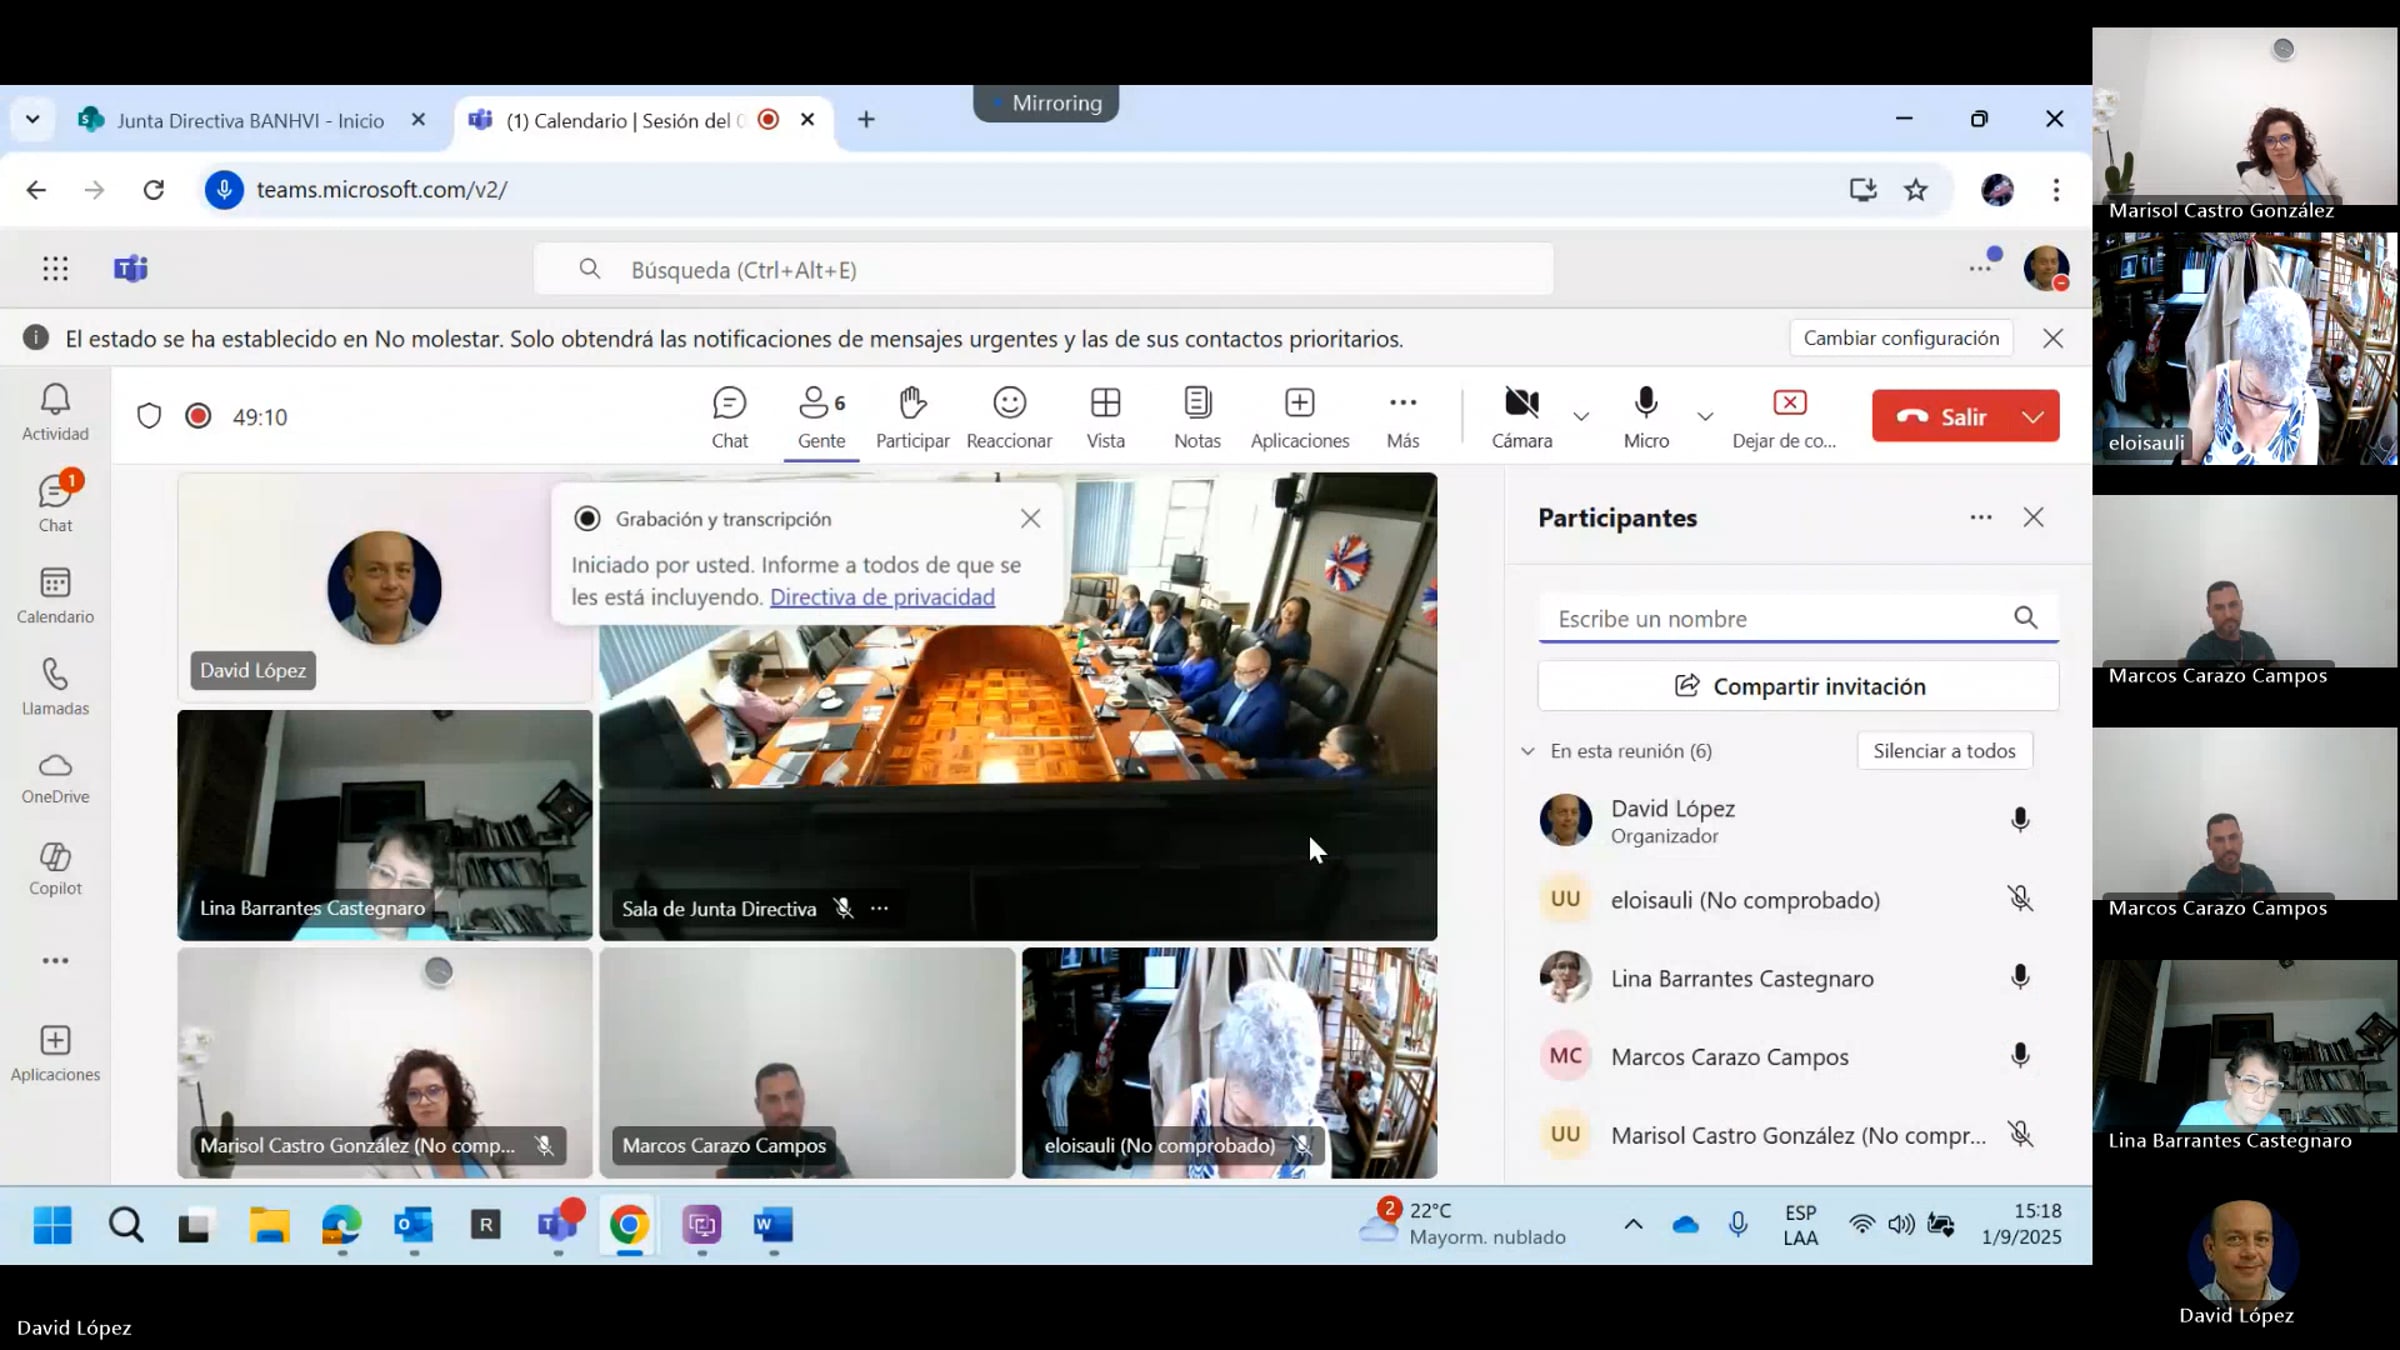The height and width of the screenshot is (1350, 2400).
Task: Open Aplicaciones in the Teams left sidebar
Action: [55, 1053]
